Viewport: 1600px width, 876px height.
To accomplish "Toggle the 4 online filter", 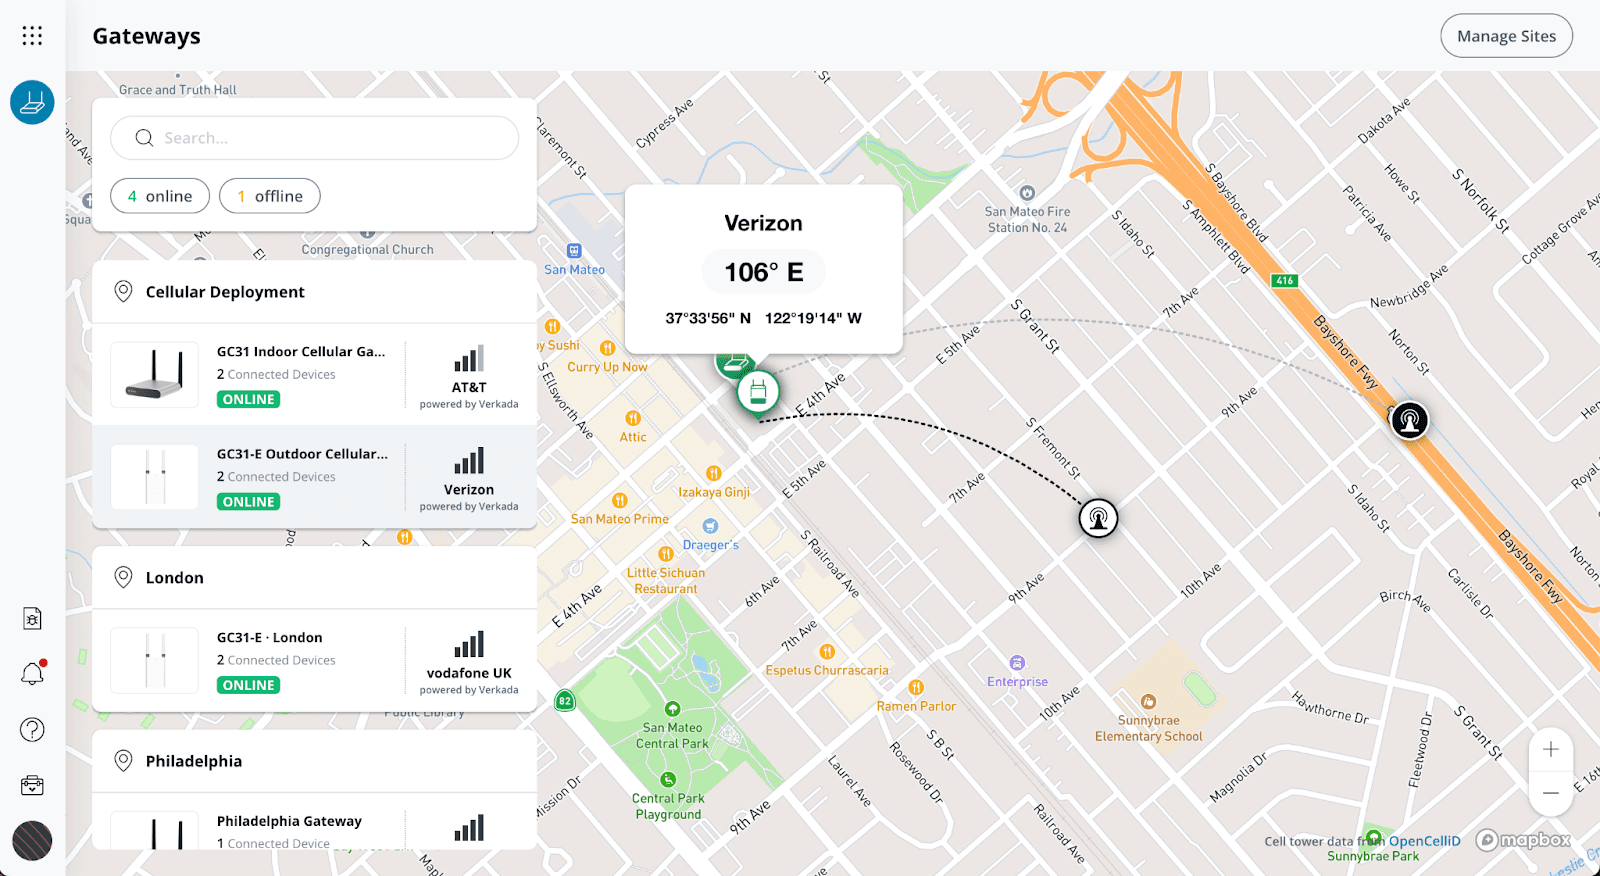I will click(160, 196).
